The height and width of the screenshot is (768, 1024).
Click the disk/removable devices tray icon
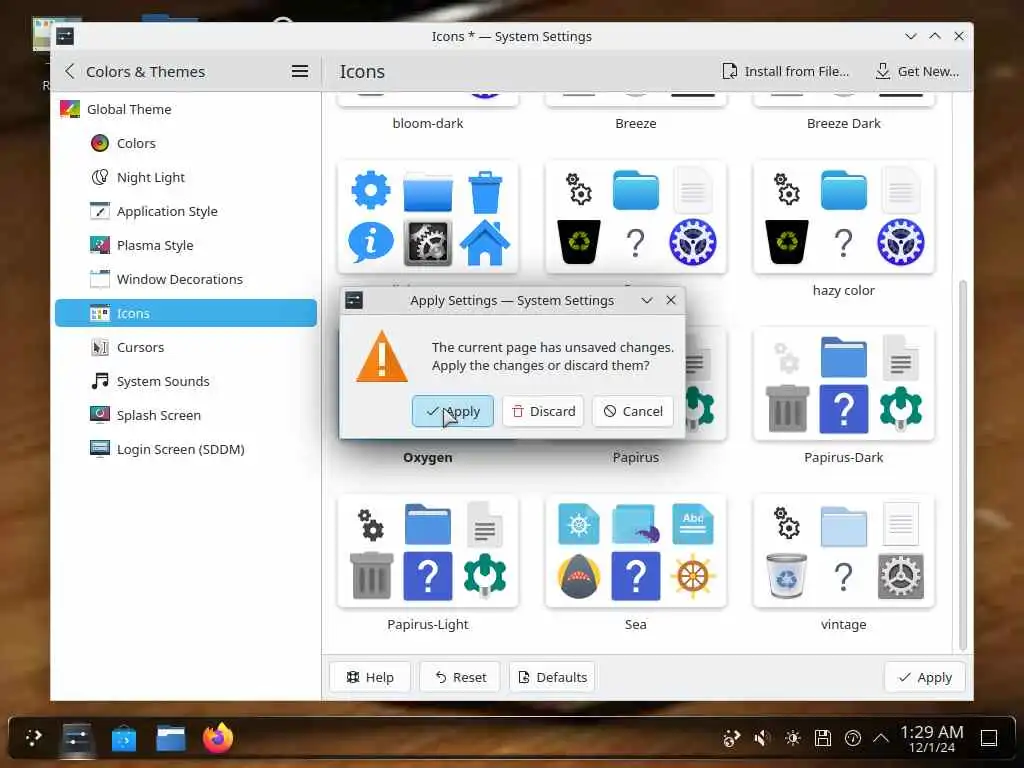pyautogui.click(x=823, y=739)
